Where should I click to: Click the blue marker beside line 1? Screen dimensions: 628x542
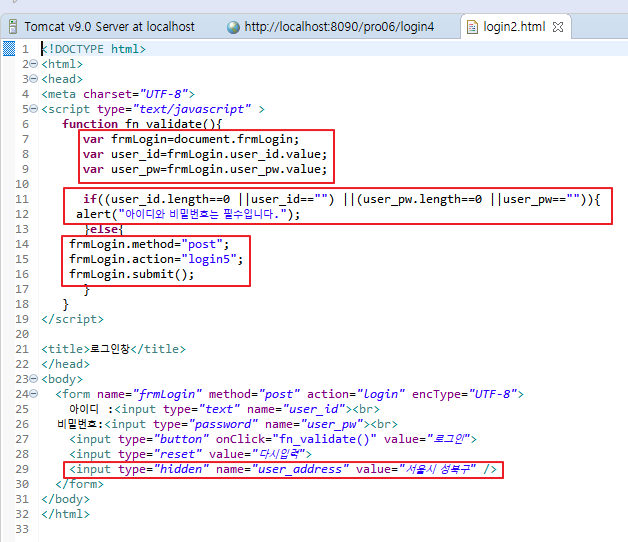pyautogui.click(x=9, y=48)
